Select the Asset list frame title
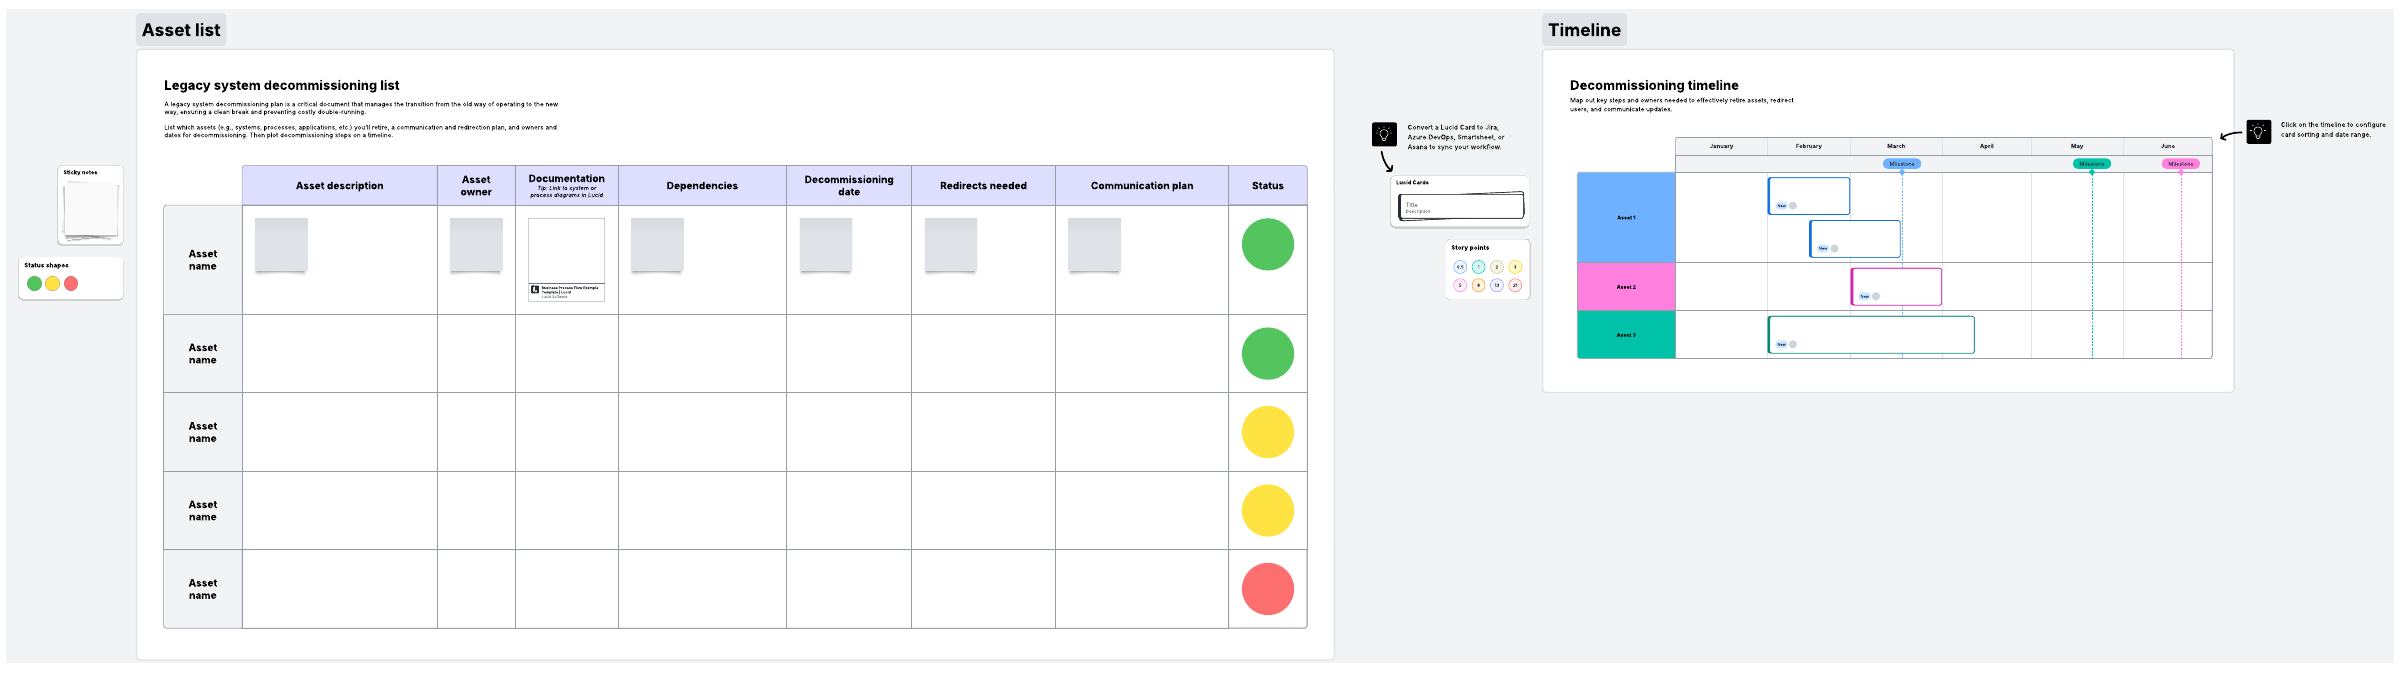Screen dimensions: 2400x673 click(181, 30)
